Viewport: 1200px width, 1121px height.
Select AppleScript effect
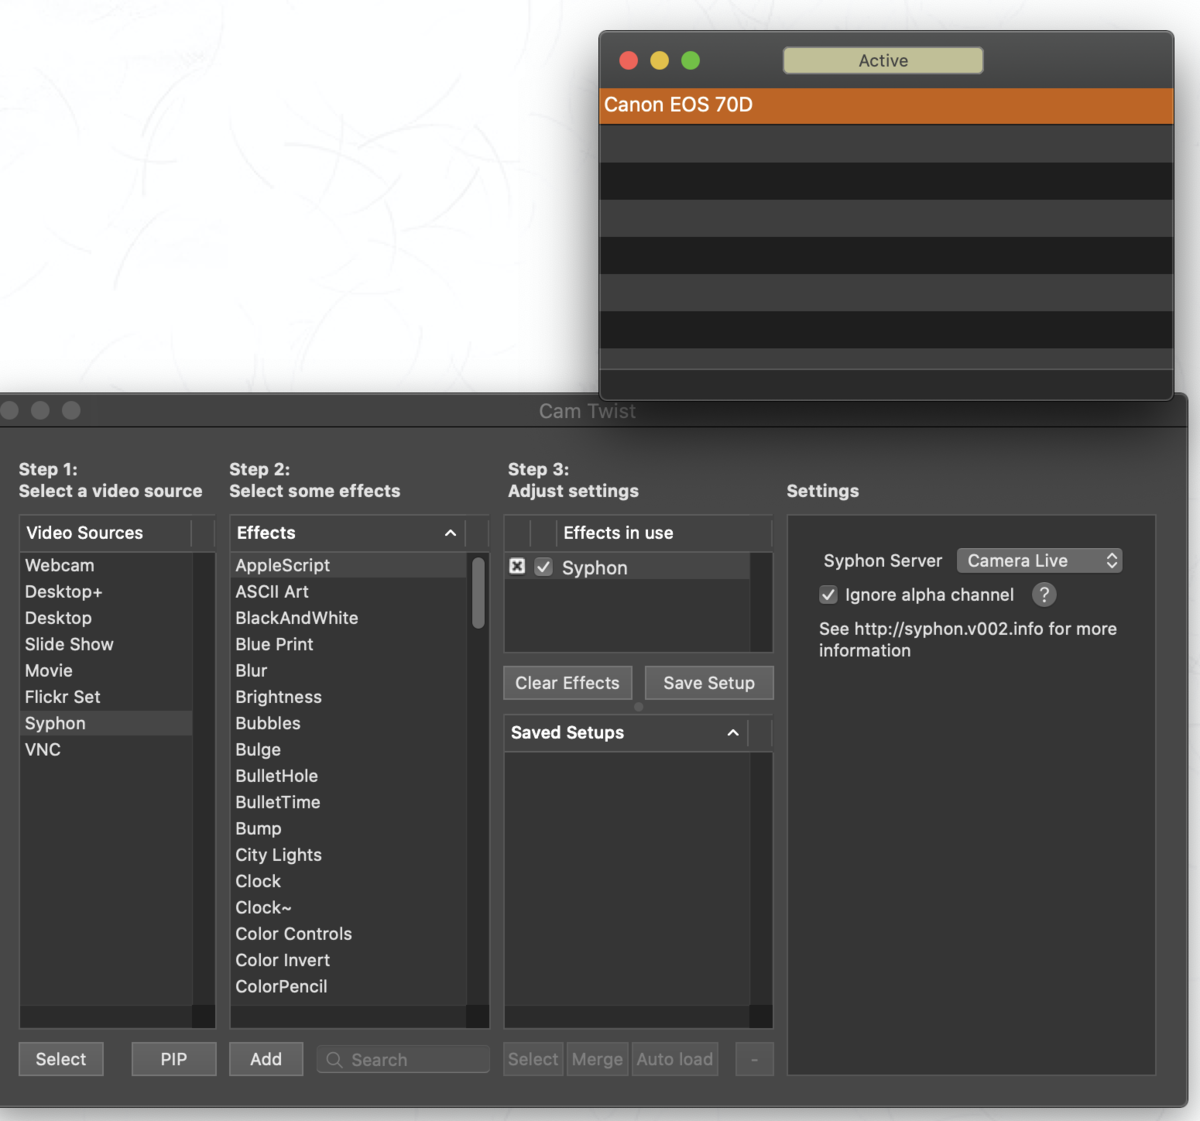point(348,565)
